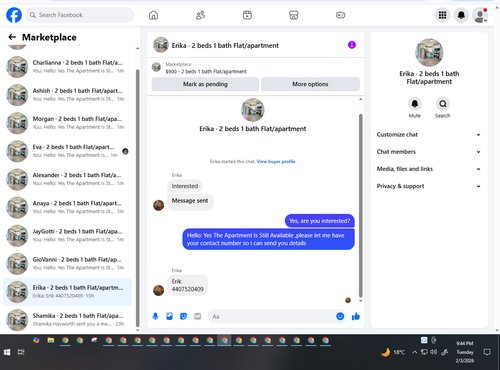Viewport: 500px width, 370px height.
Task: Open Morgan conversation in list
Action: [67, 123]
